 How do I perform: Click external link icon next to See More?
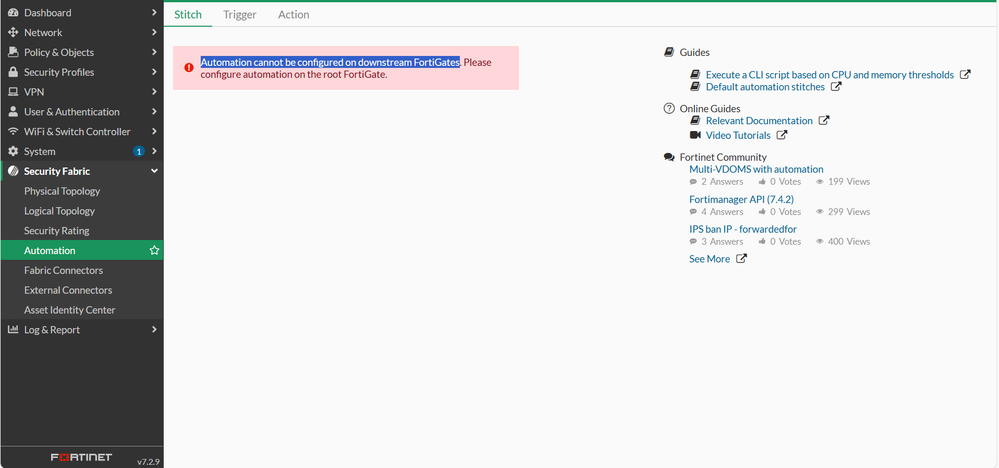point(741,259)
